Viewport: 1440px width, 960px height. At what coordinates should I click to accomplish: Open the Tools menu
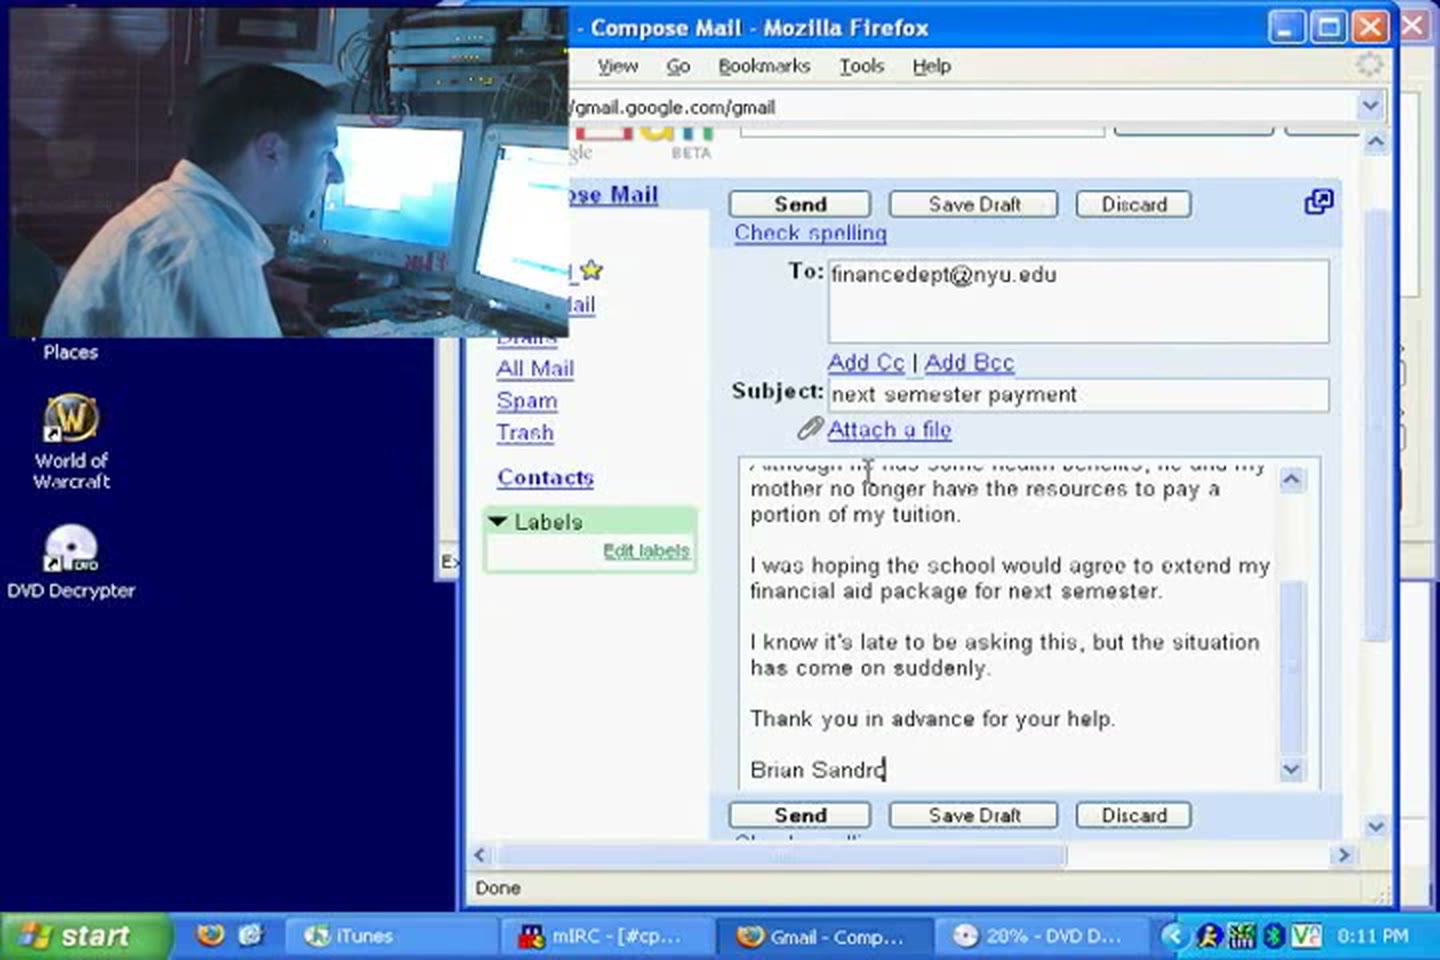pyautogui.click(x=862, y=66)
